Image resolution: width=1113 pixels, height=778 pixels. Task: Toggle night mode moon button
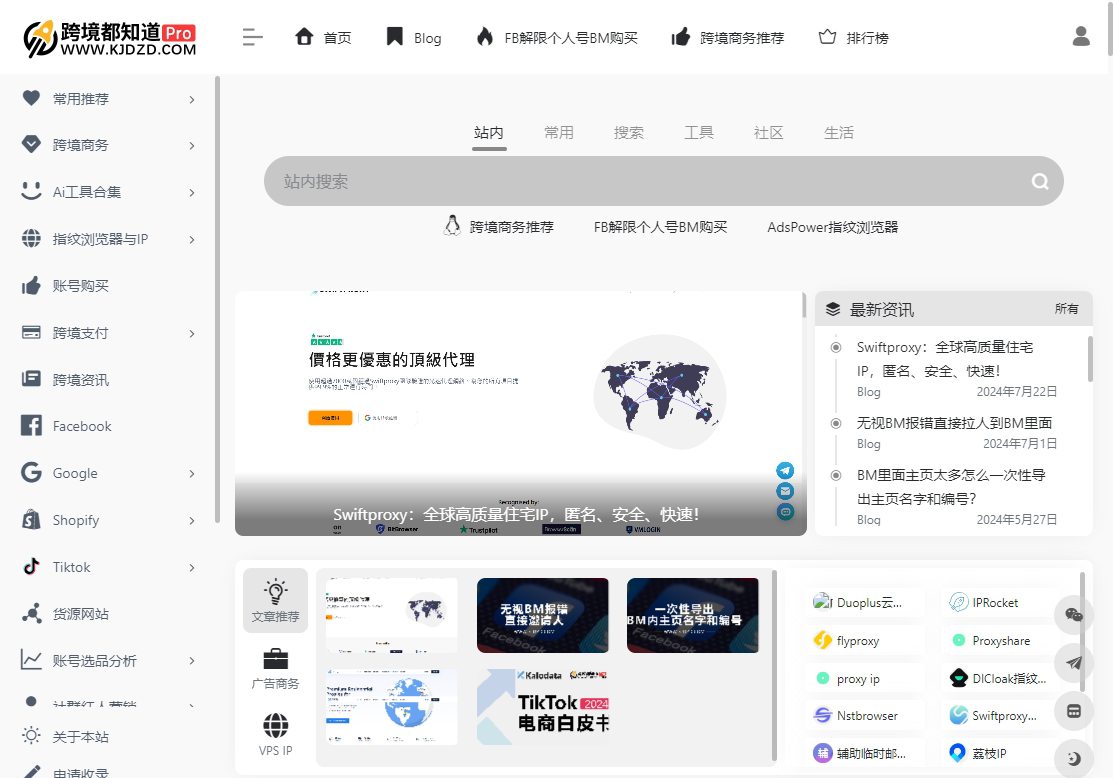(1074, 758)
